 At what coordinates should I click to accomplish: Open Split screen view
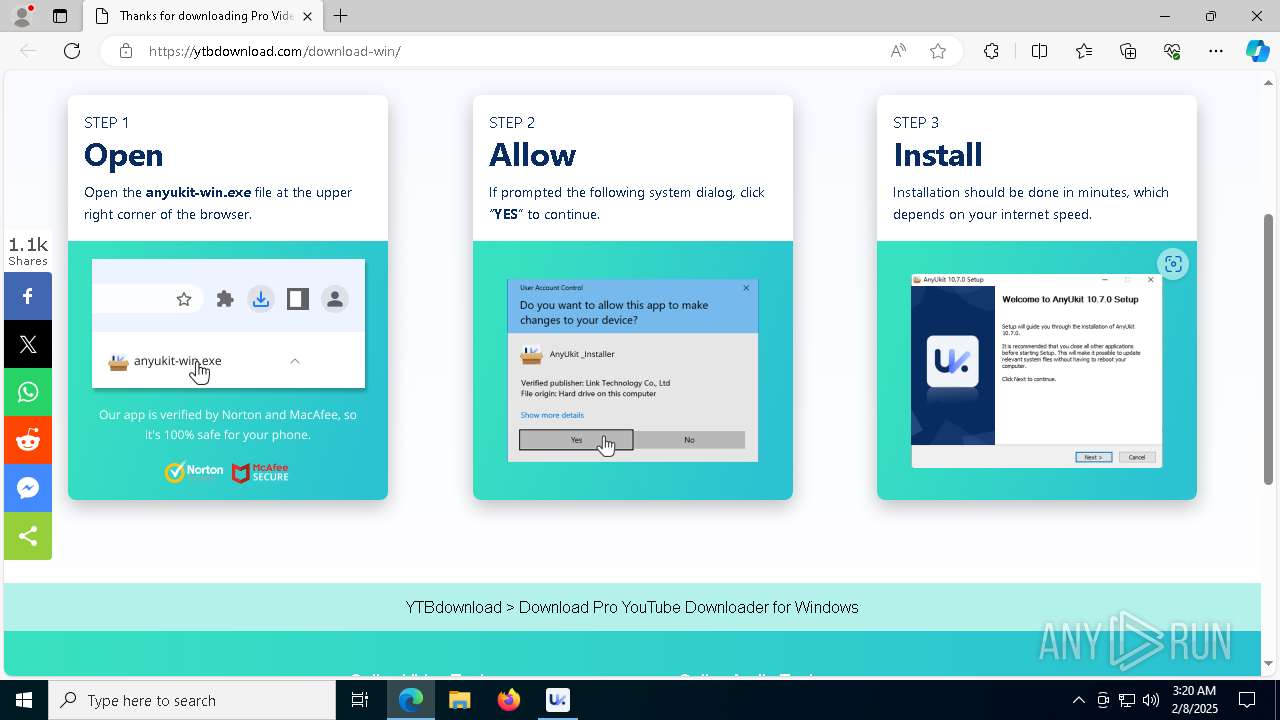(1039, 51)
